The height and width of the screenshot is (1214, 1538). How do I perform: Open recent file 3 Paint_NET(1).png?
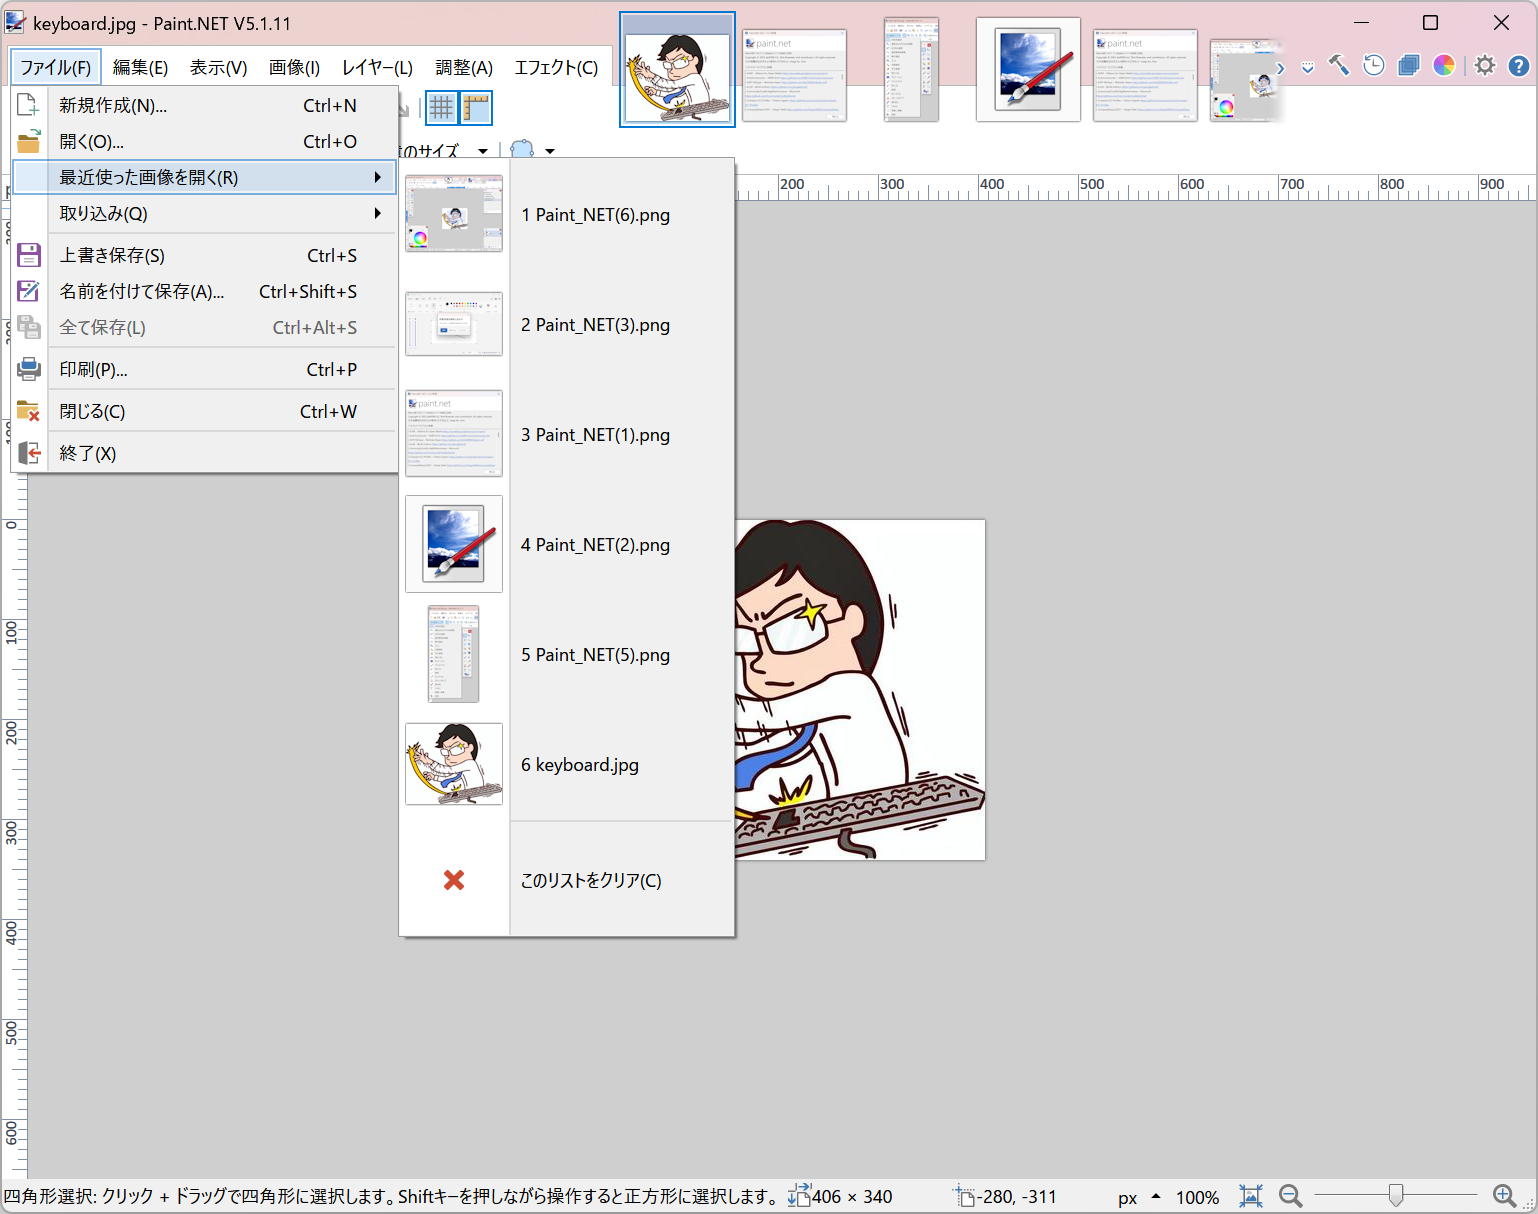(567, 435)
